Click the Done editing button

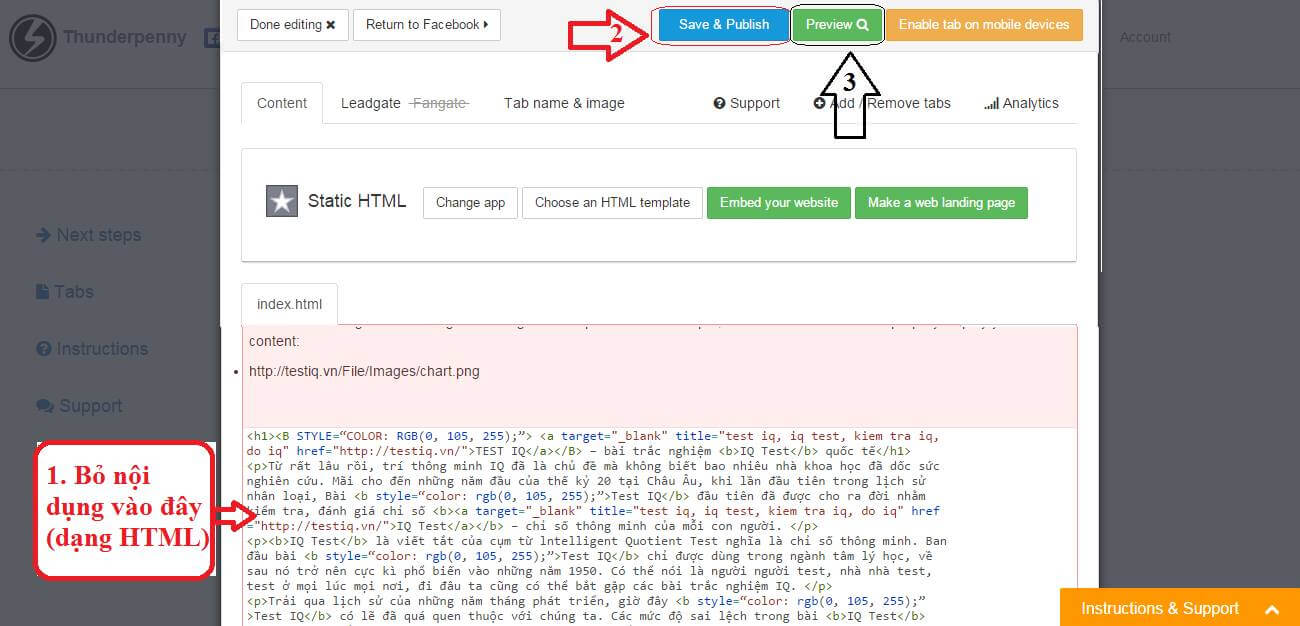[x=292, y=24]
